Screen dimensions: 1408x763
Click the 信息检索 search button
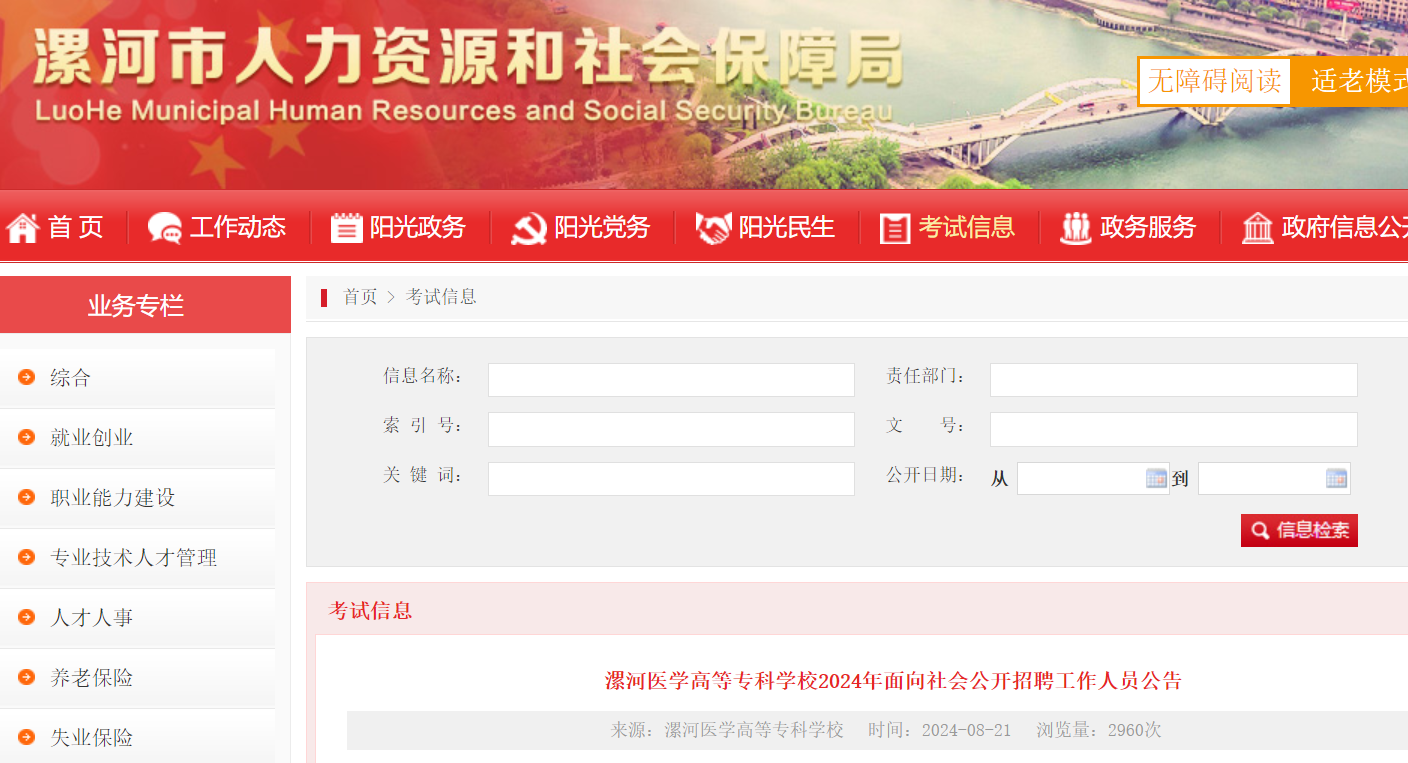[1299, 530]
